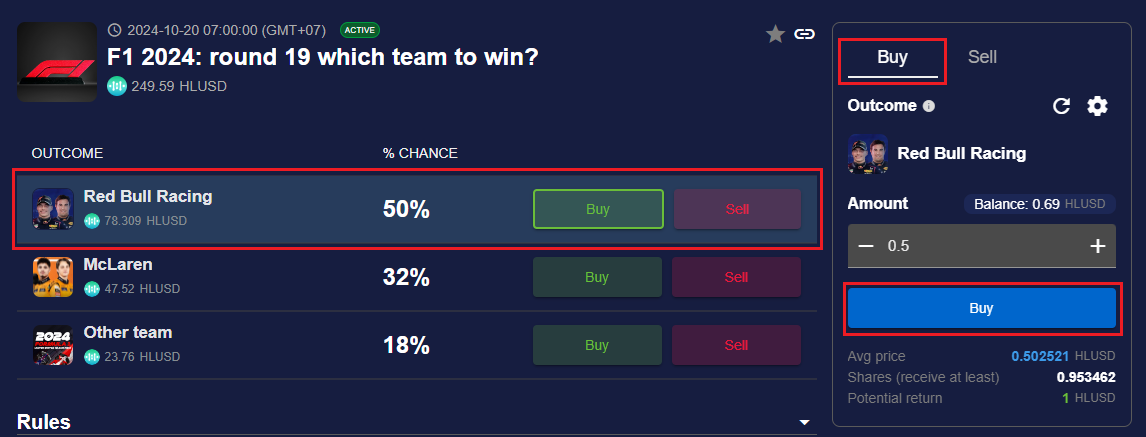Click the F1 market logo thumbnail
The height and width of the screenshot is (437, 1146).
(57, 62)
